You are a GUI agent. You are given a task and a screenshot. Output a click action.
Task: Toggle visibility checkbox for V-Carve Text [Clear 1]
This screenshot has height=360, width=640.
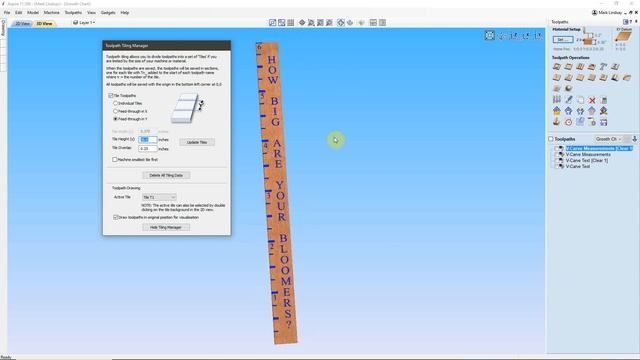pyautogui.click(x=556, y=160)
